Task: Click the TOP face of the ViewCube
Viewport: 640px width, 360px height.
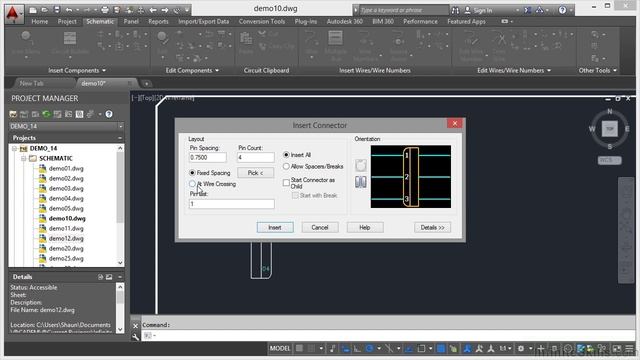Action: coord(609,129)
